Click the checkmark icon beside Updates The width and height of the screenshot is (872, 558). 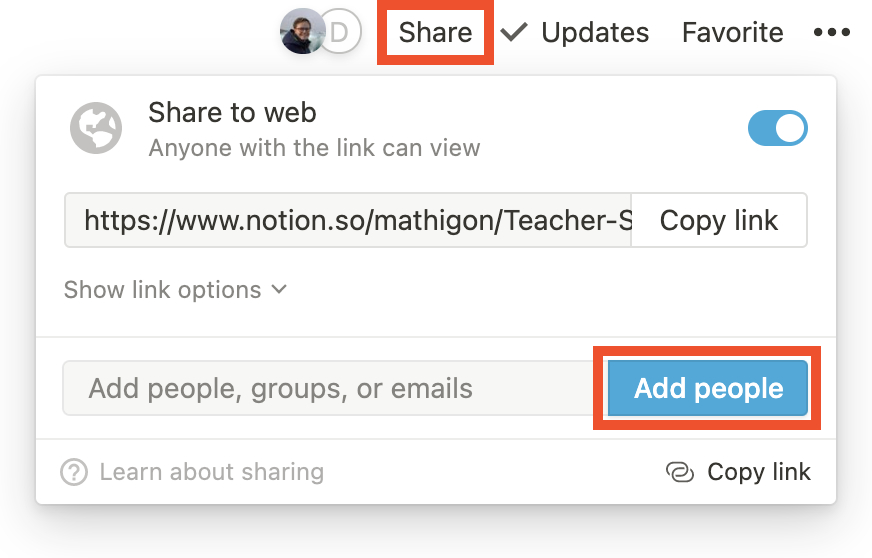point(513,32)
